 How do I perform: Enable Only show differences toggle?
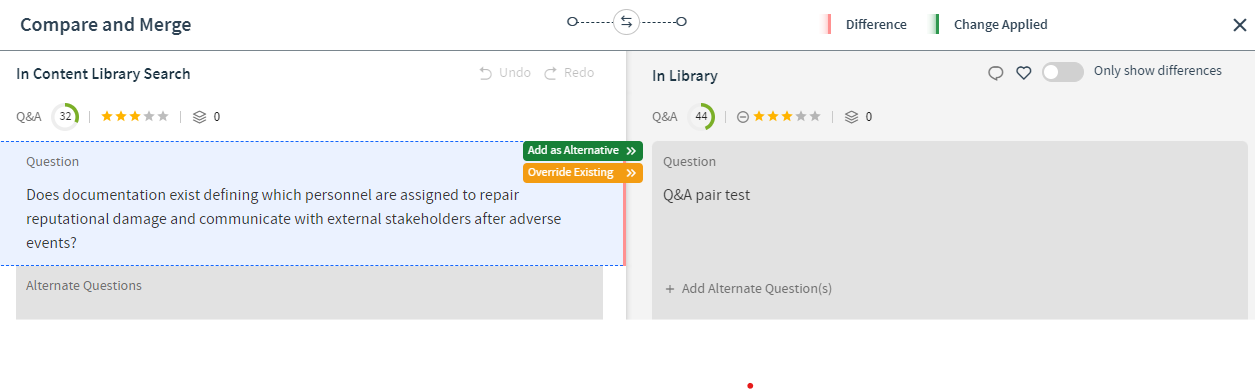click(x=1062, y=72)
